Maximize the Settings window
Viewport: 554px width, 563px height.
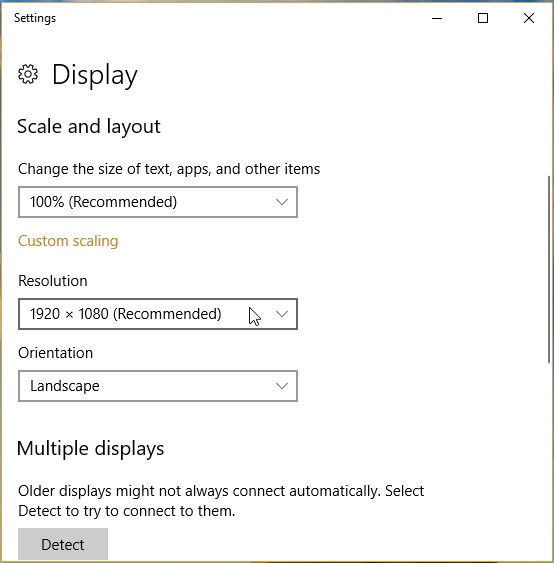[x=483, y=18]
